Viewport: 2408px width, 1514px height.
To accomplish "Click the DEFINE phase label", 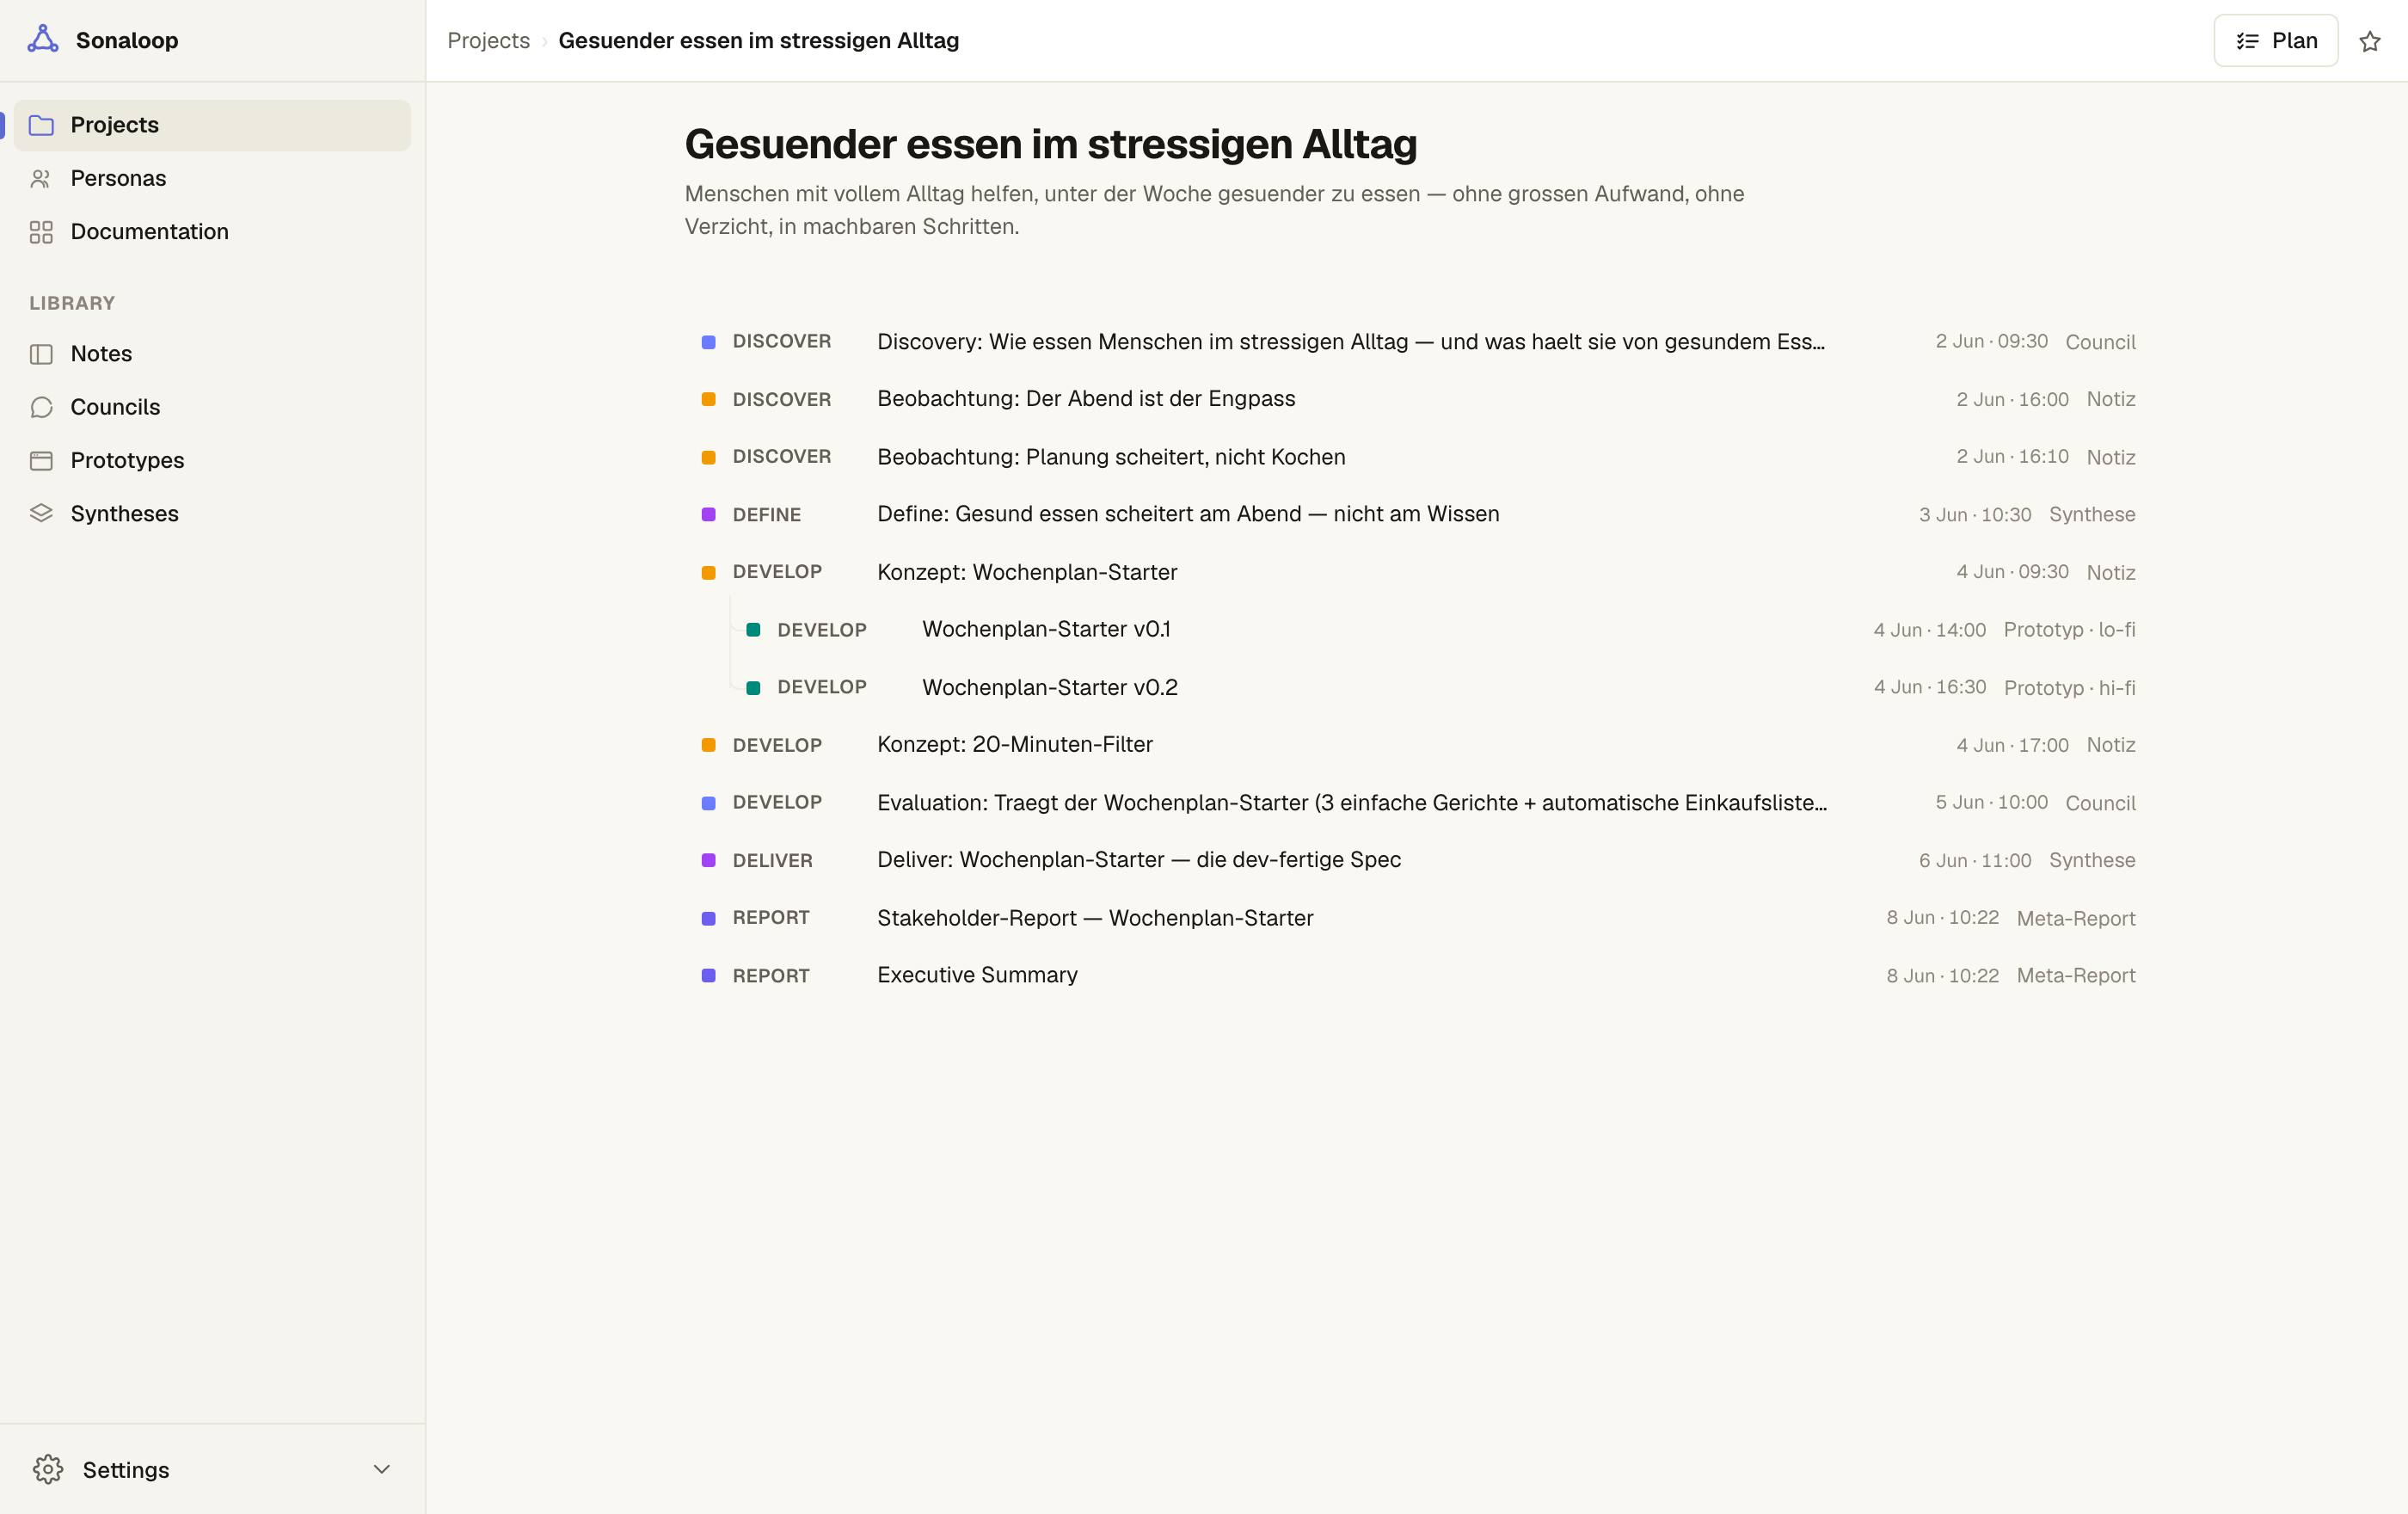I will pyautogui.click(x=766, y=515).
